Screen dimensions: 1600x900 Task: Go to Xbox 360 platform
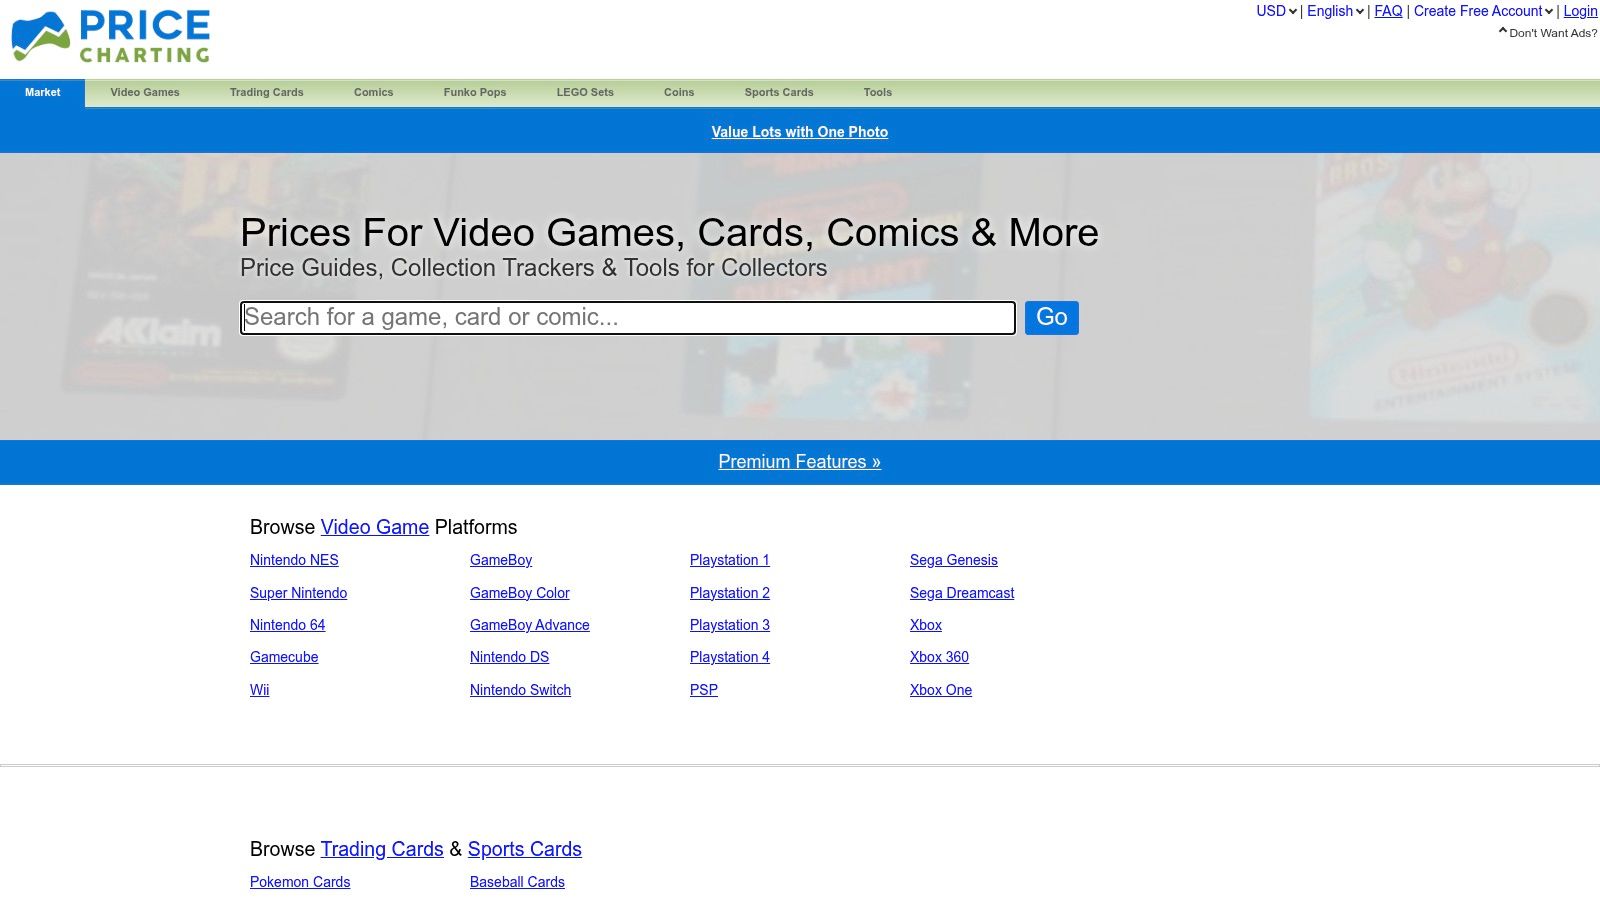click(x=940, y=657)
